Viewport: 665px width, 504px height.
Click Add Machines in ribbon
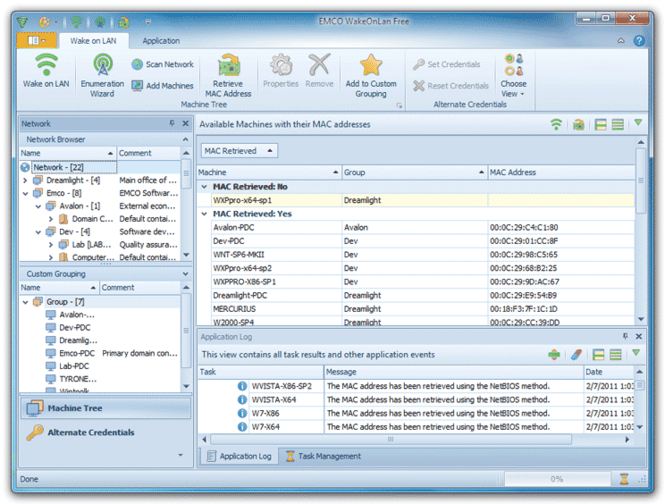tap(162, 86)
